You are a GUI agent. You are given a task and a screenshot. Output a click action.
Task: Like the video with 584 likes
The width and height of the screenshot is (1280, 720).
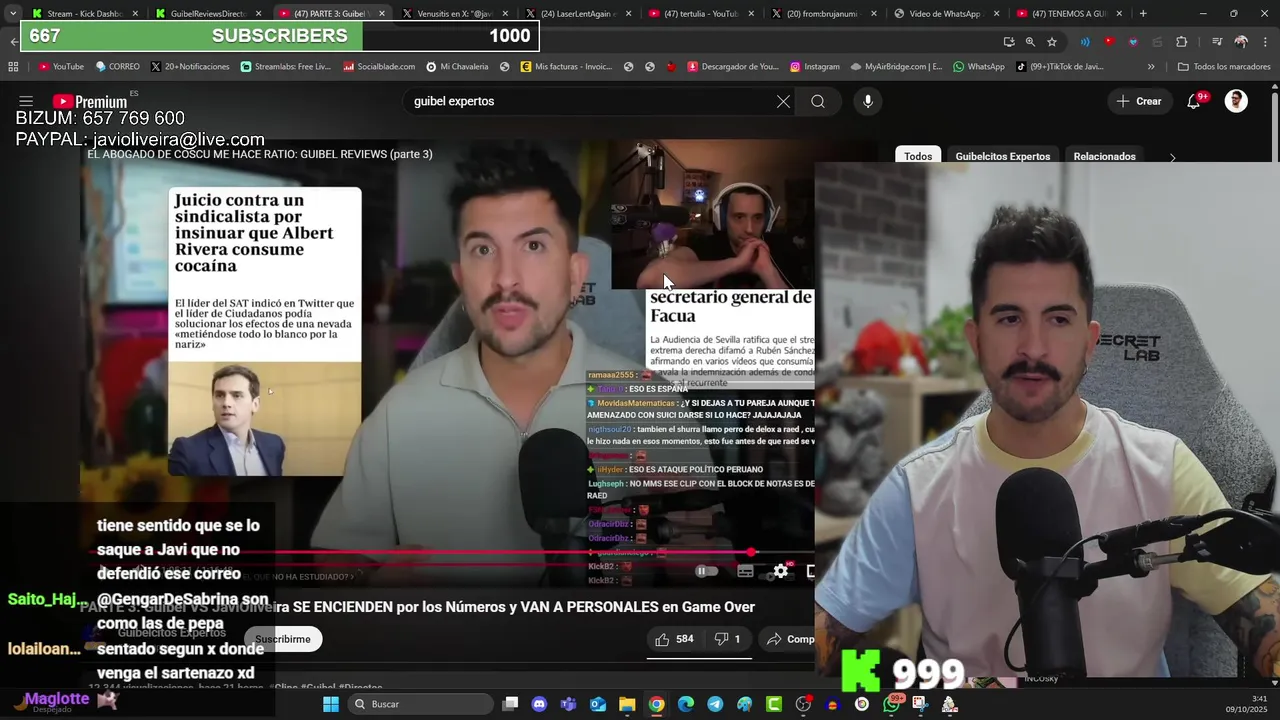click(x=674, y=639)
